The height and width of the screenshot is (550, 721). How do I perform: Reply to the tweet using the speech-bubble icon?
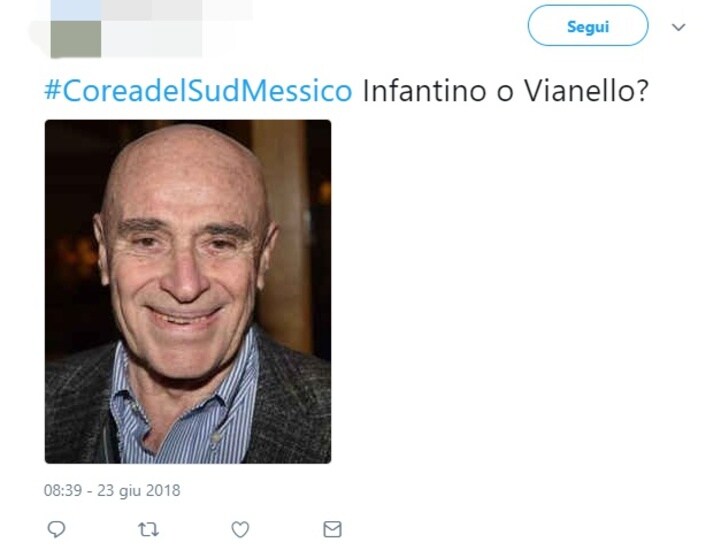pos(56,529)
